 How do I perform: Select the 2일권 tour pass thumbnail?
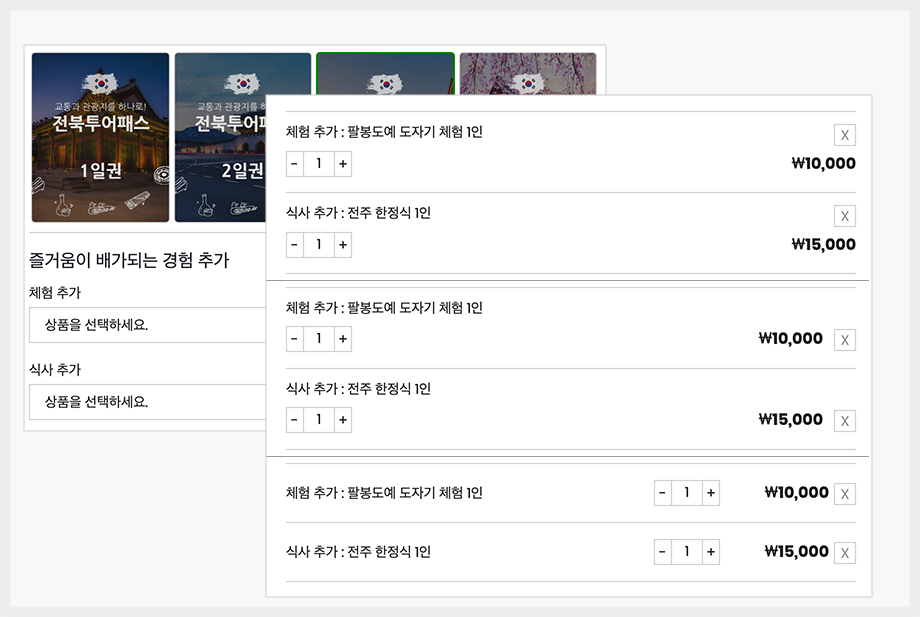click(220, 137)
